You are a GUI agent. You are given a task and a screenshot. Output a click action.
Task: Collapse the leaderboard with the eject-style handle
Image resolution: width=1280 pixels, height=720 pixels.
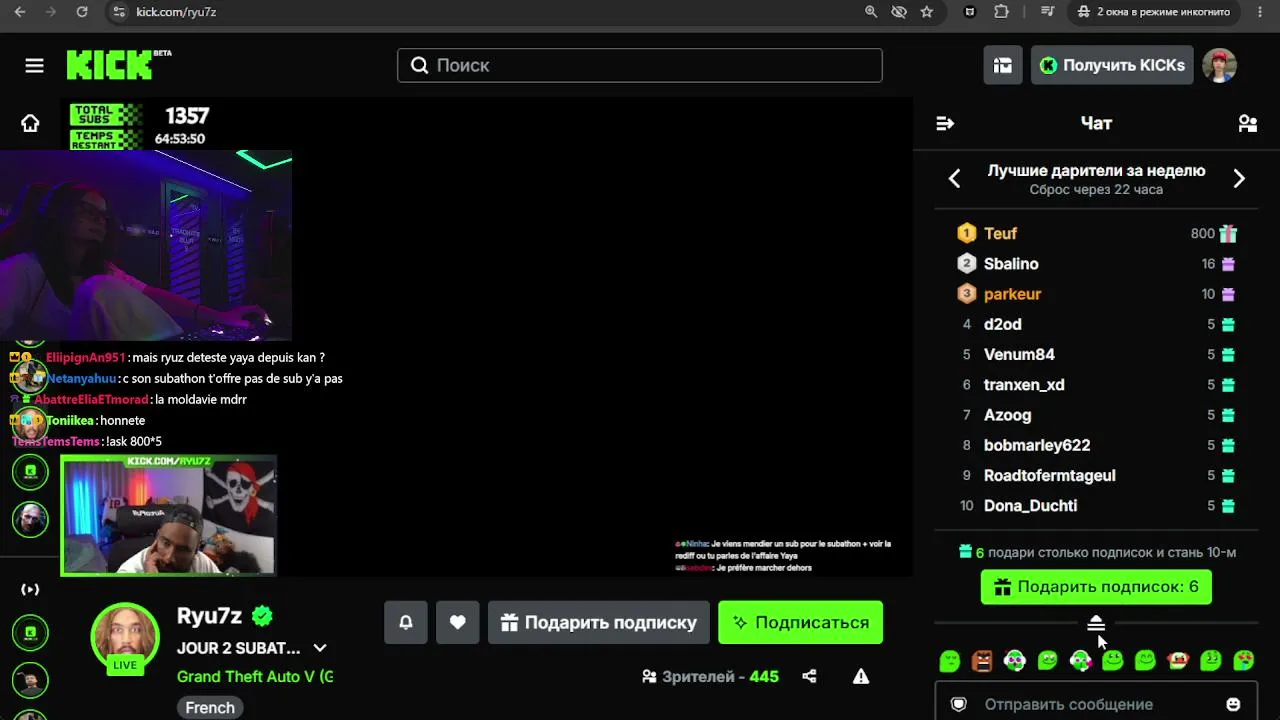pyautogui.click(x=1096, y=623)
